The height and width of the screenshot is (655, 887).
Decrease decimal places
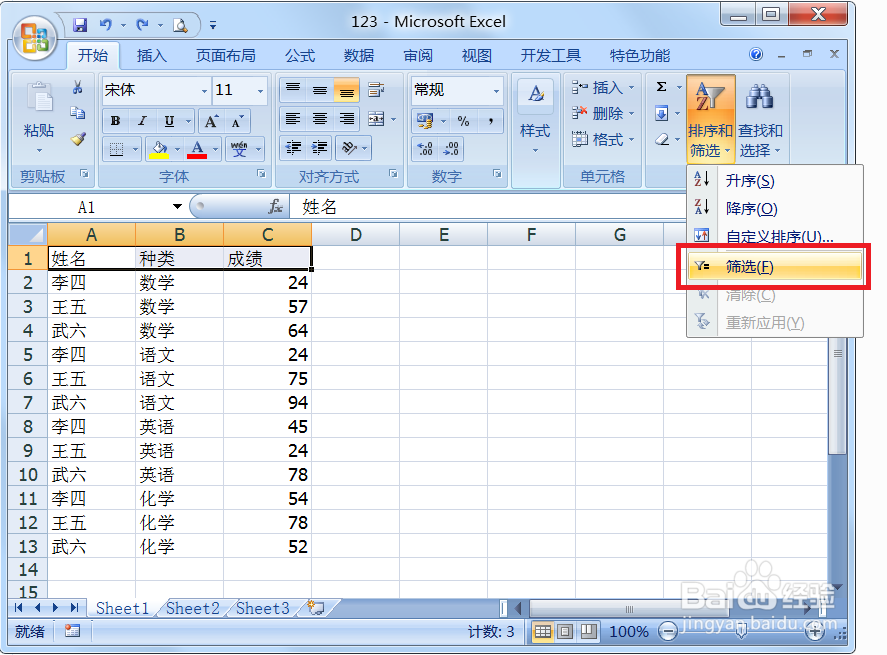[x=451, y=149]
